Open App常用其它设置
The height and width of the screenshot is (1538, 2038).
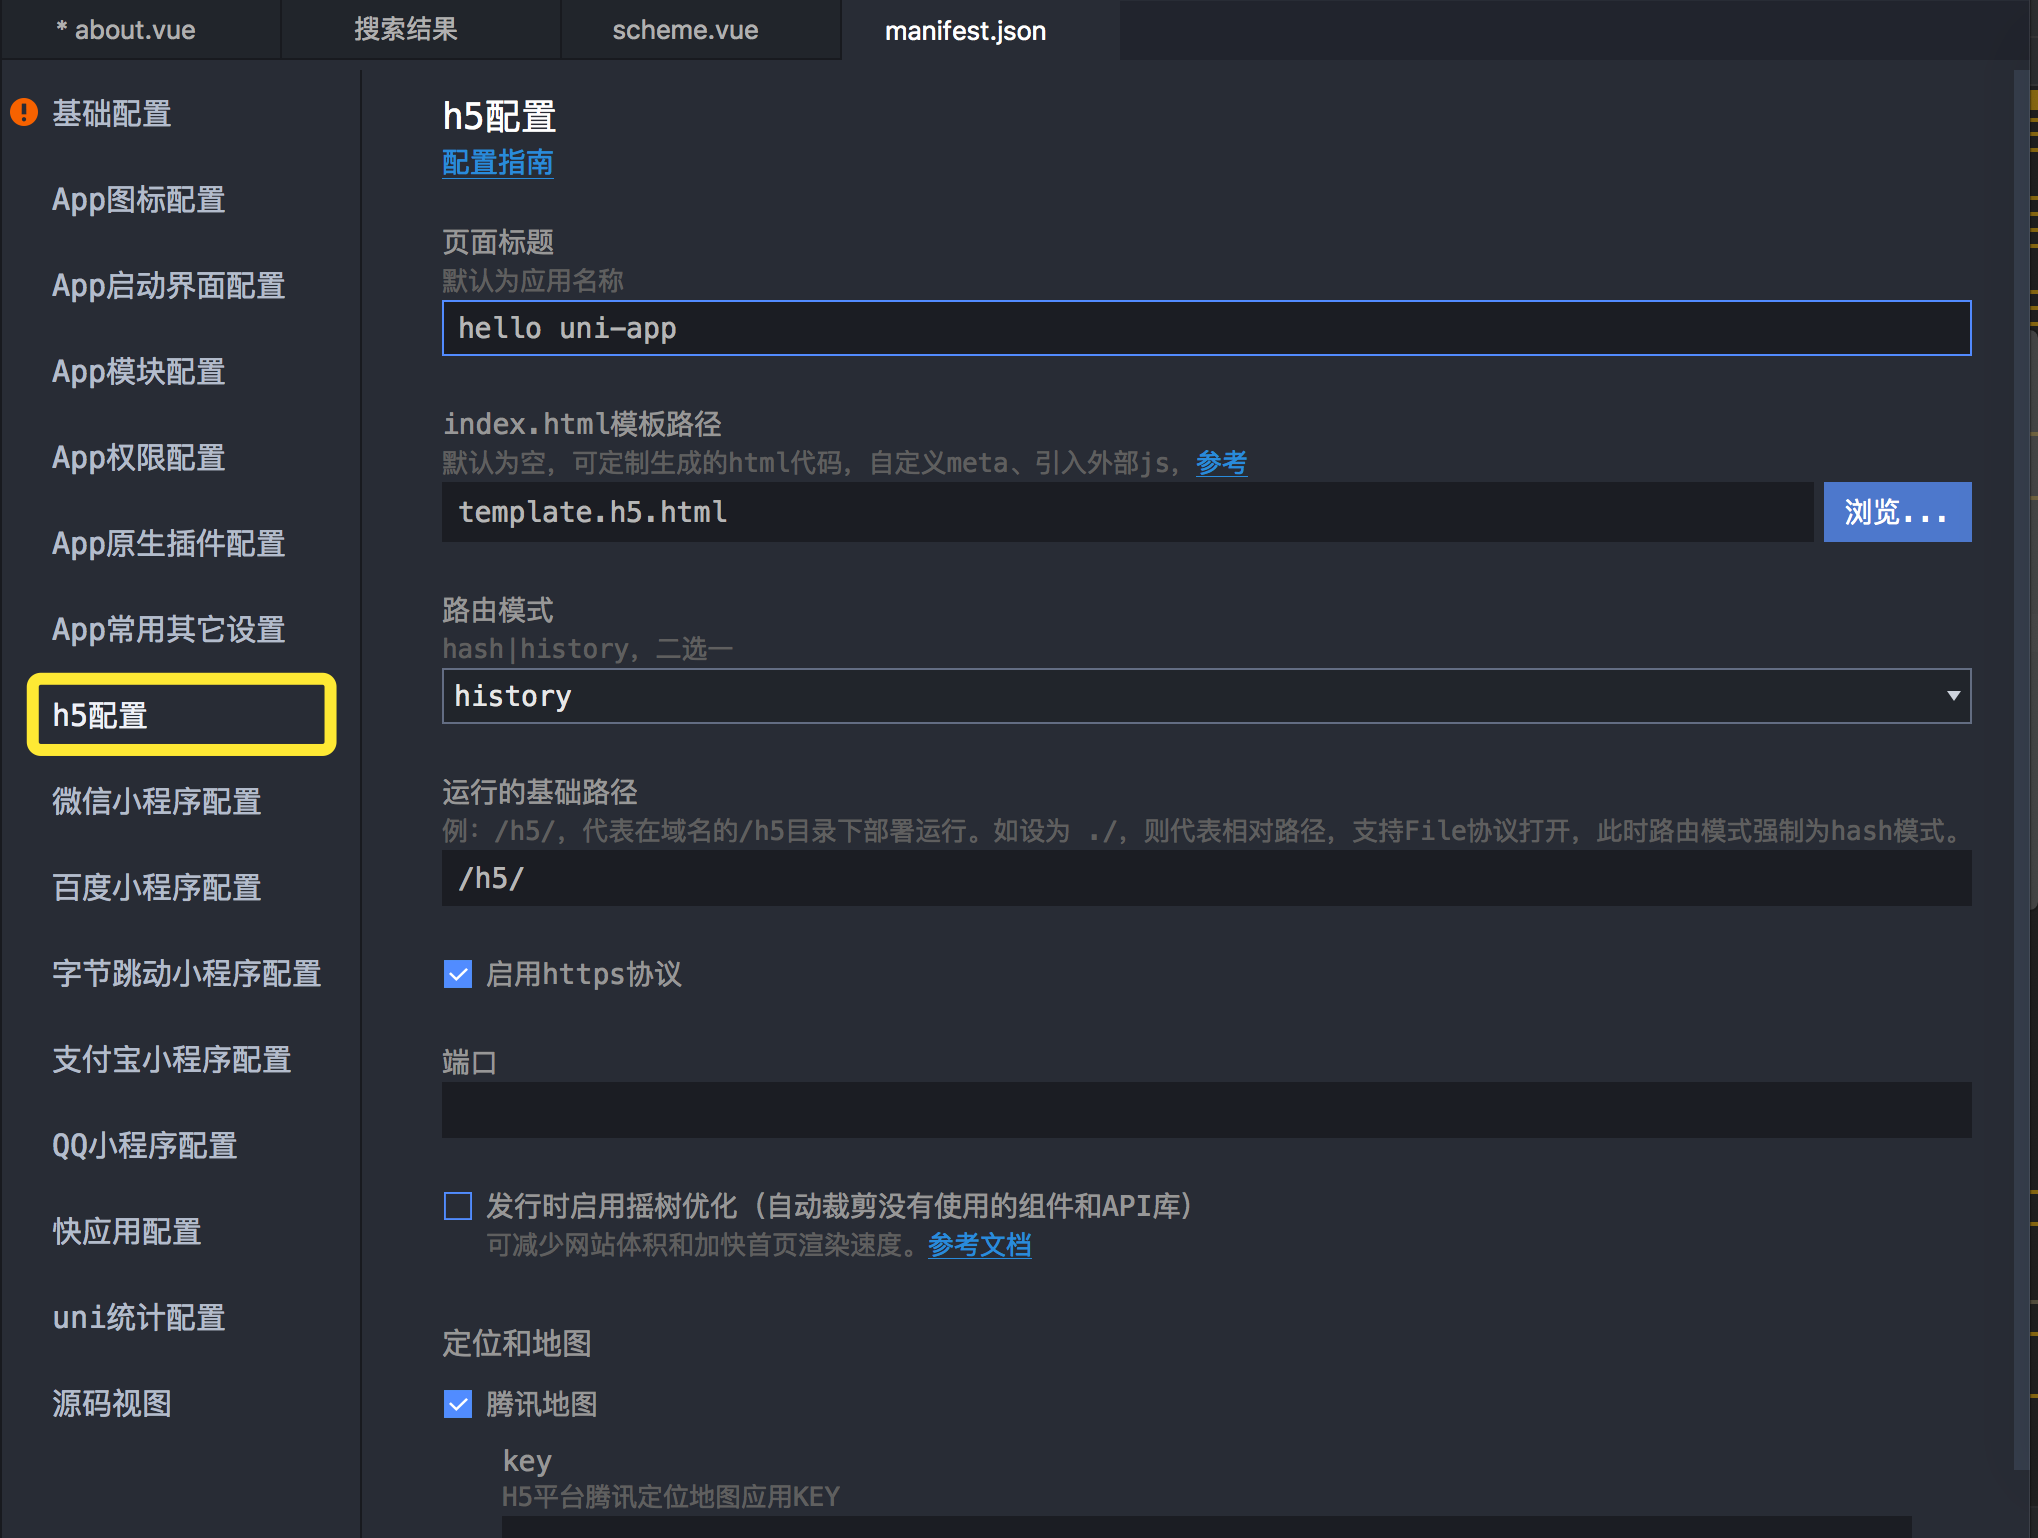click(168, 630)
